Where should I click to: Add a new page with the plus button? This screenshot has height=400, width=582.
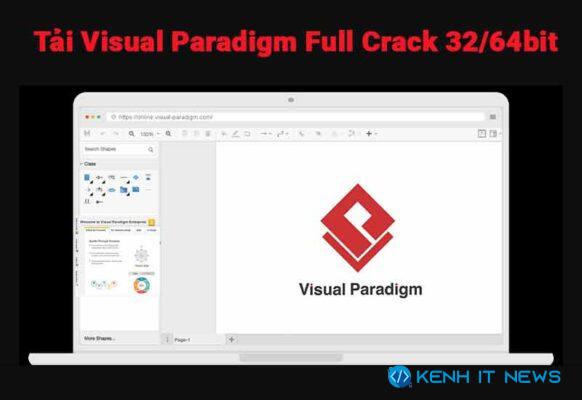[232, 340]
